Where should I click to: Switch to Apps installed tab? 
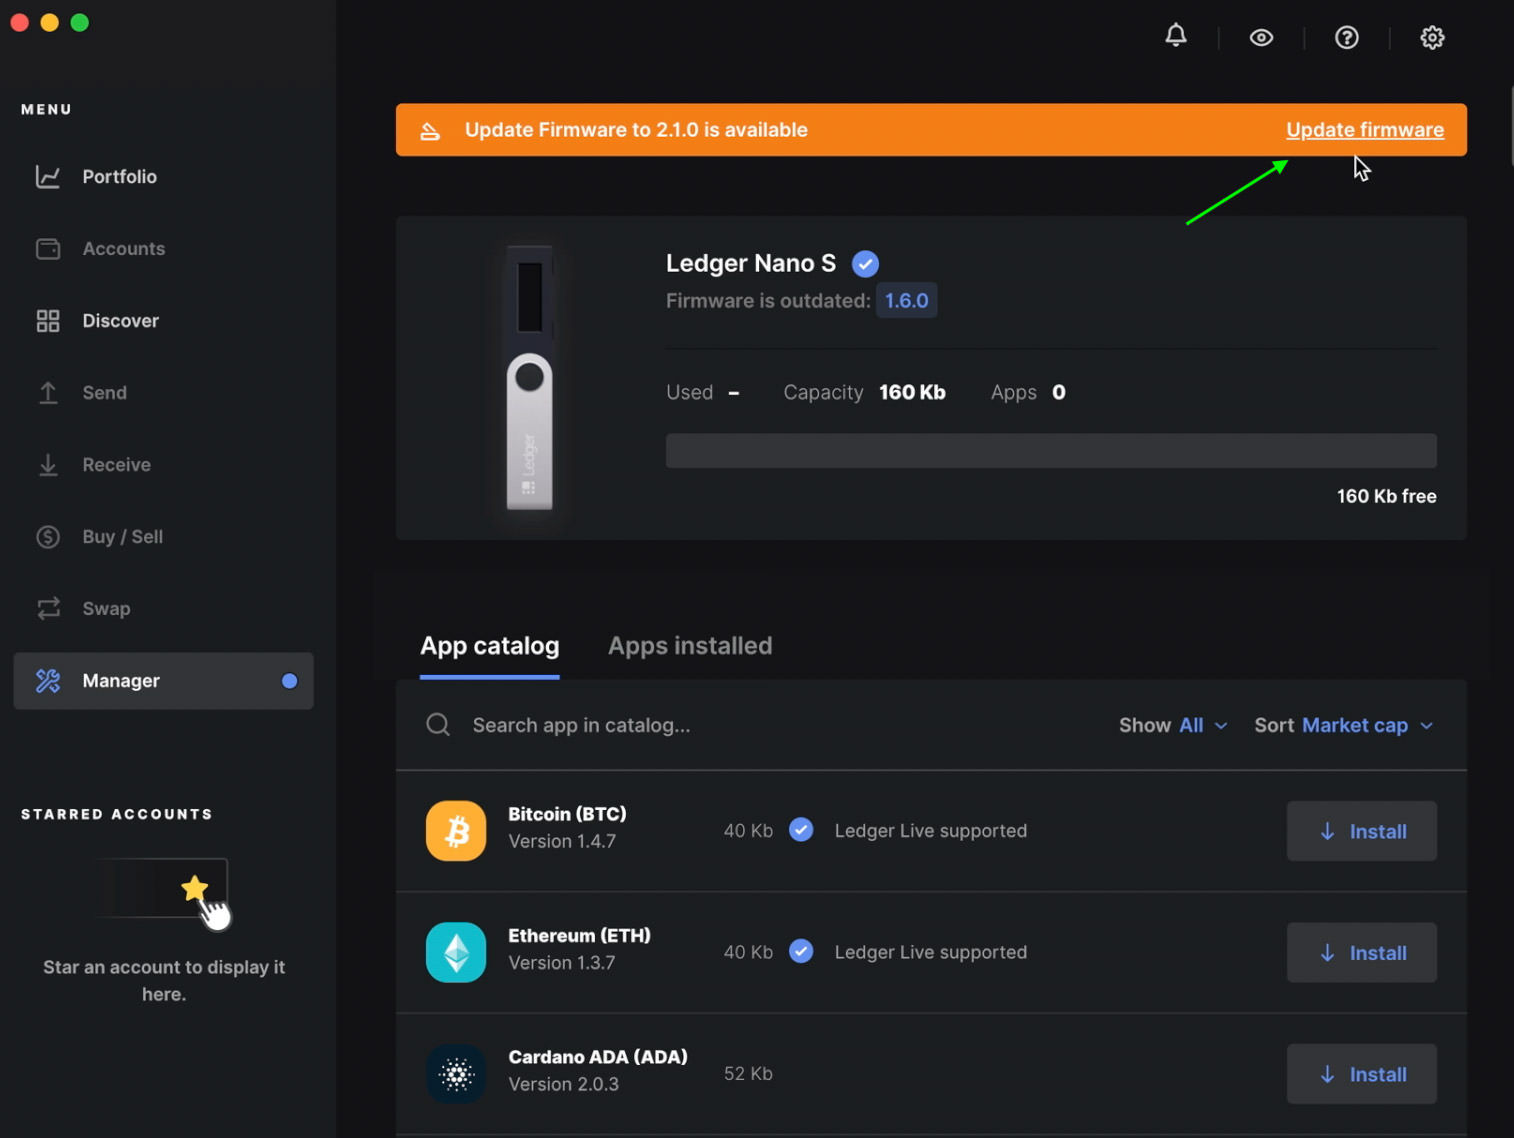690,646
